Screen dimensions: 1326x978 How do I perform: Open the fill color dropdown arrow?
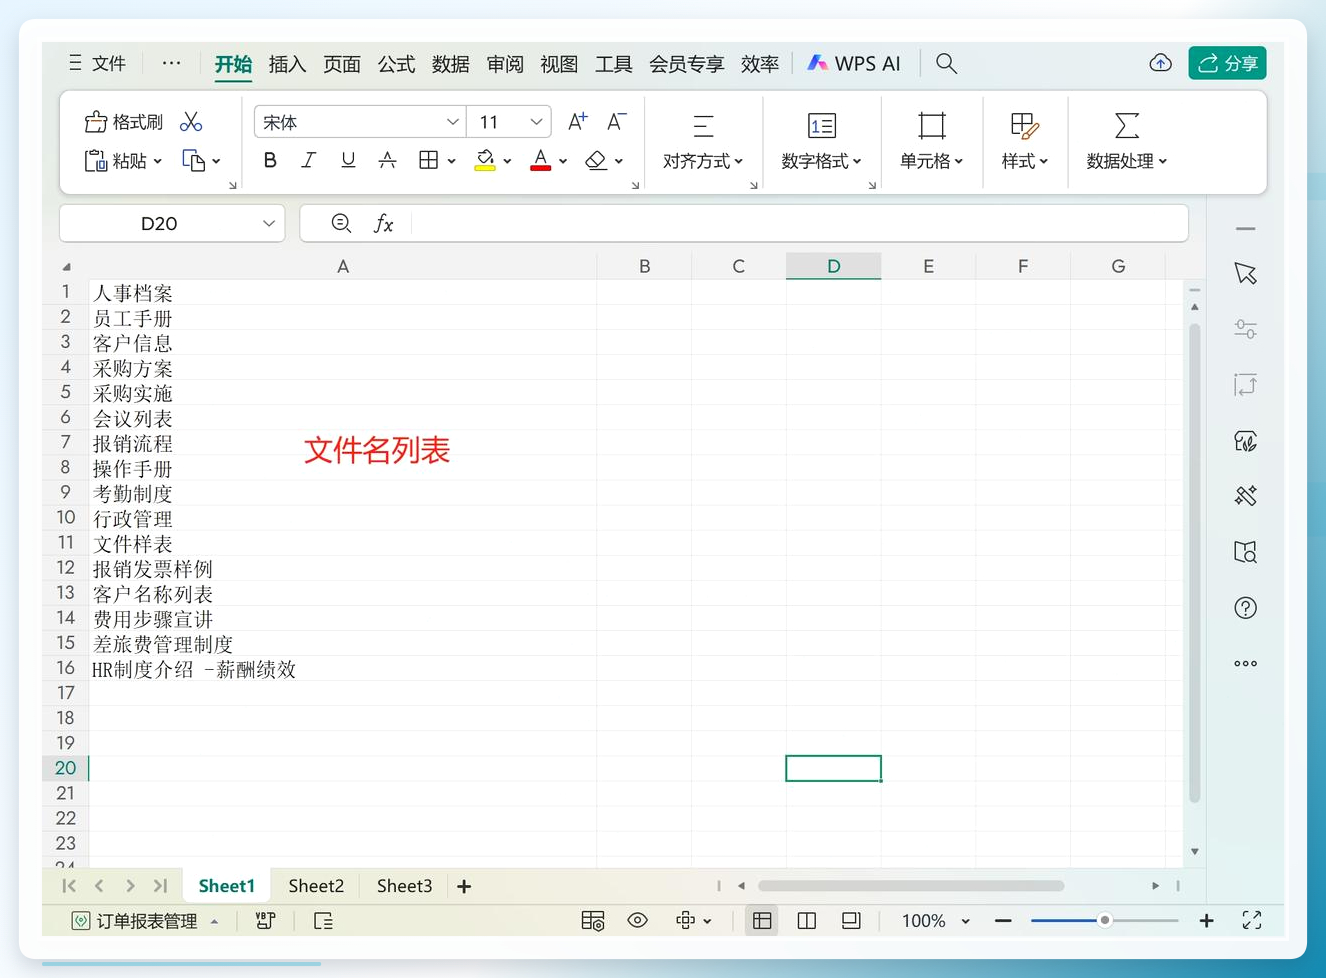click(508, 161)
